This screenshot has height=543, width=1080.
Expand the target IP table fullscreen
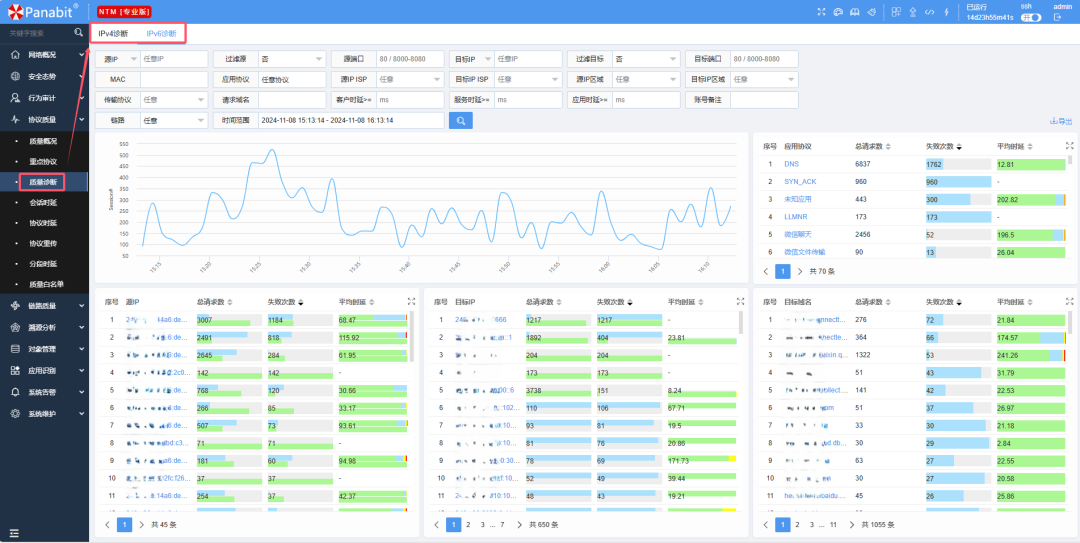740,301
